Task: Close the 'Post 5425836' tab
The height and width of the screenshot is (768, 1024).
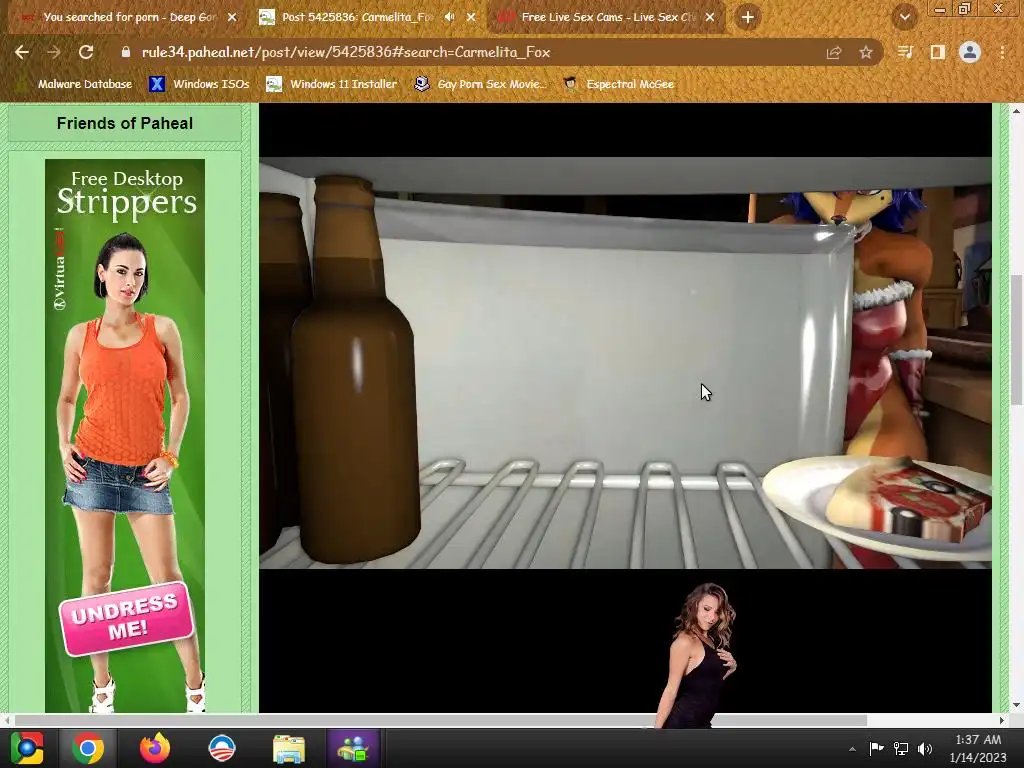Action: 471,17
